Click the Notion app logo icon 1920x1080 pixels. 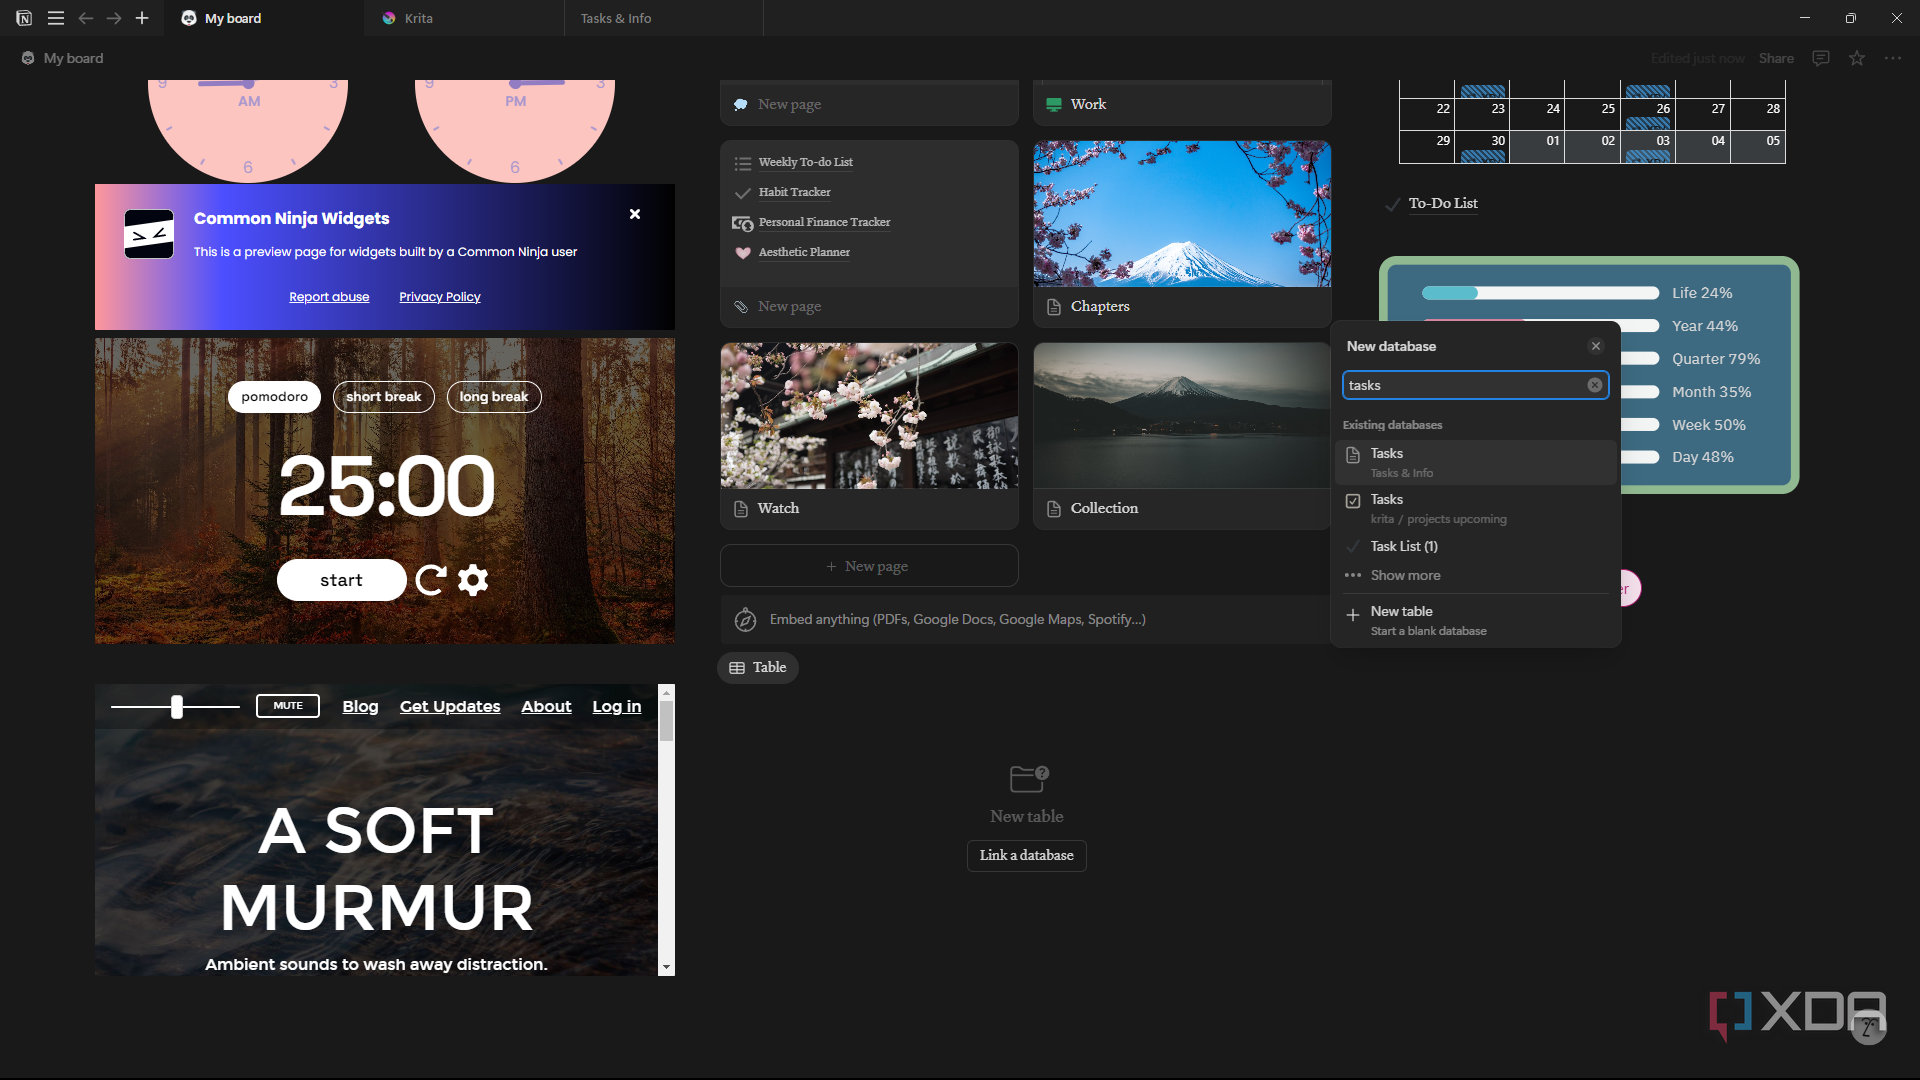(x=24, y=18)
